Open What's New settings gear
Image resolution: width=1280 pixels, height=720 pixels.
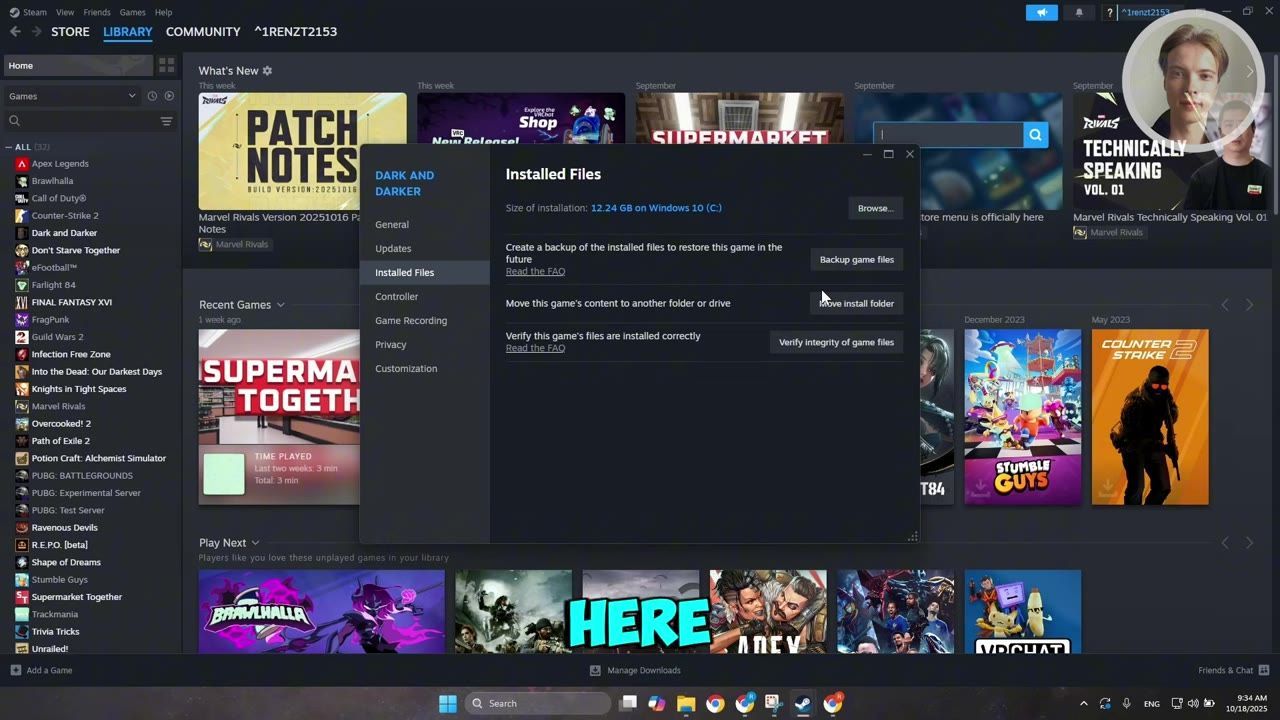click(x=267, y=71)
